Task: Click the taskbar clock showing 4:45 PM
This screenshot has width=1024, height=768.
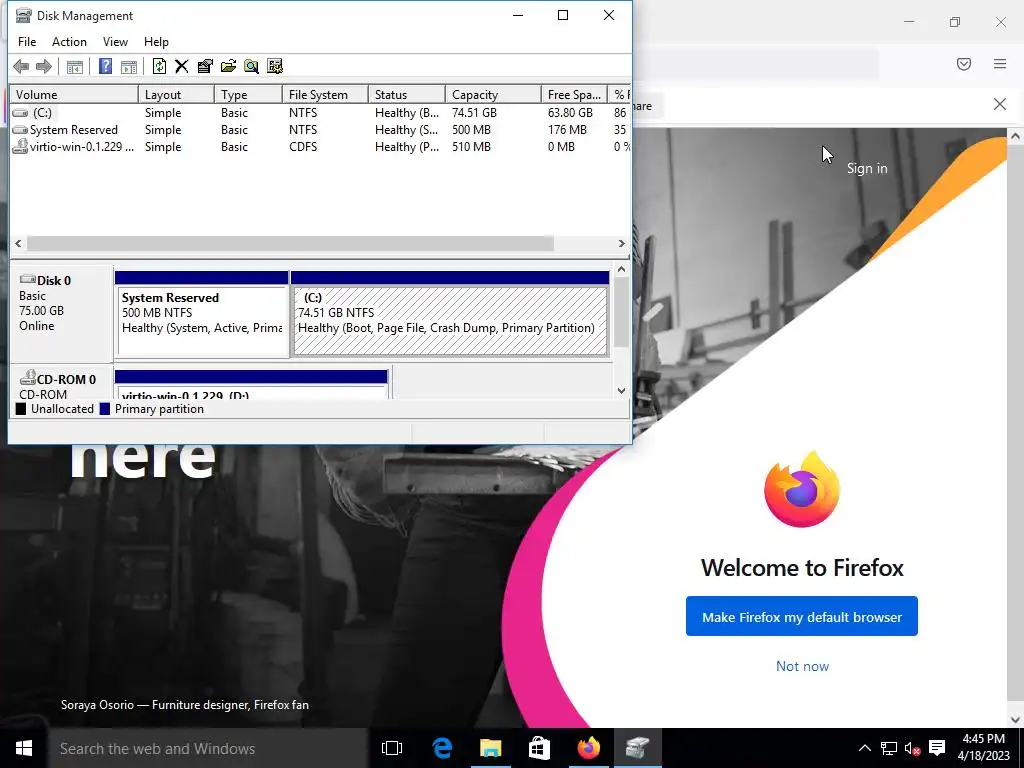Action: pos(984,748)
